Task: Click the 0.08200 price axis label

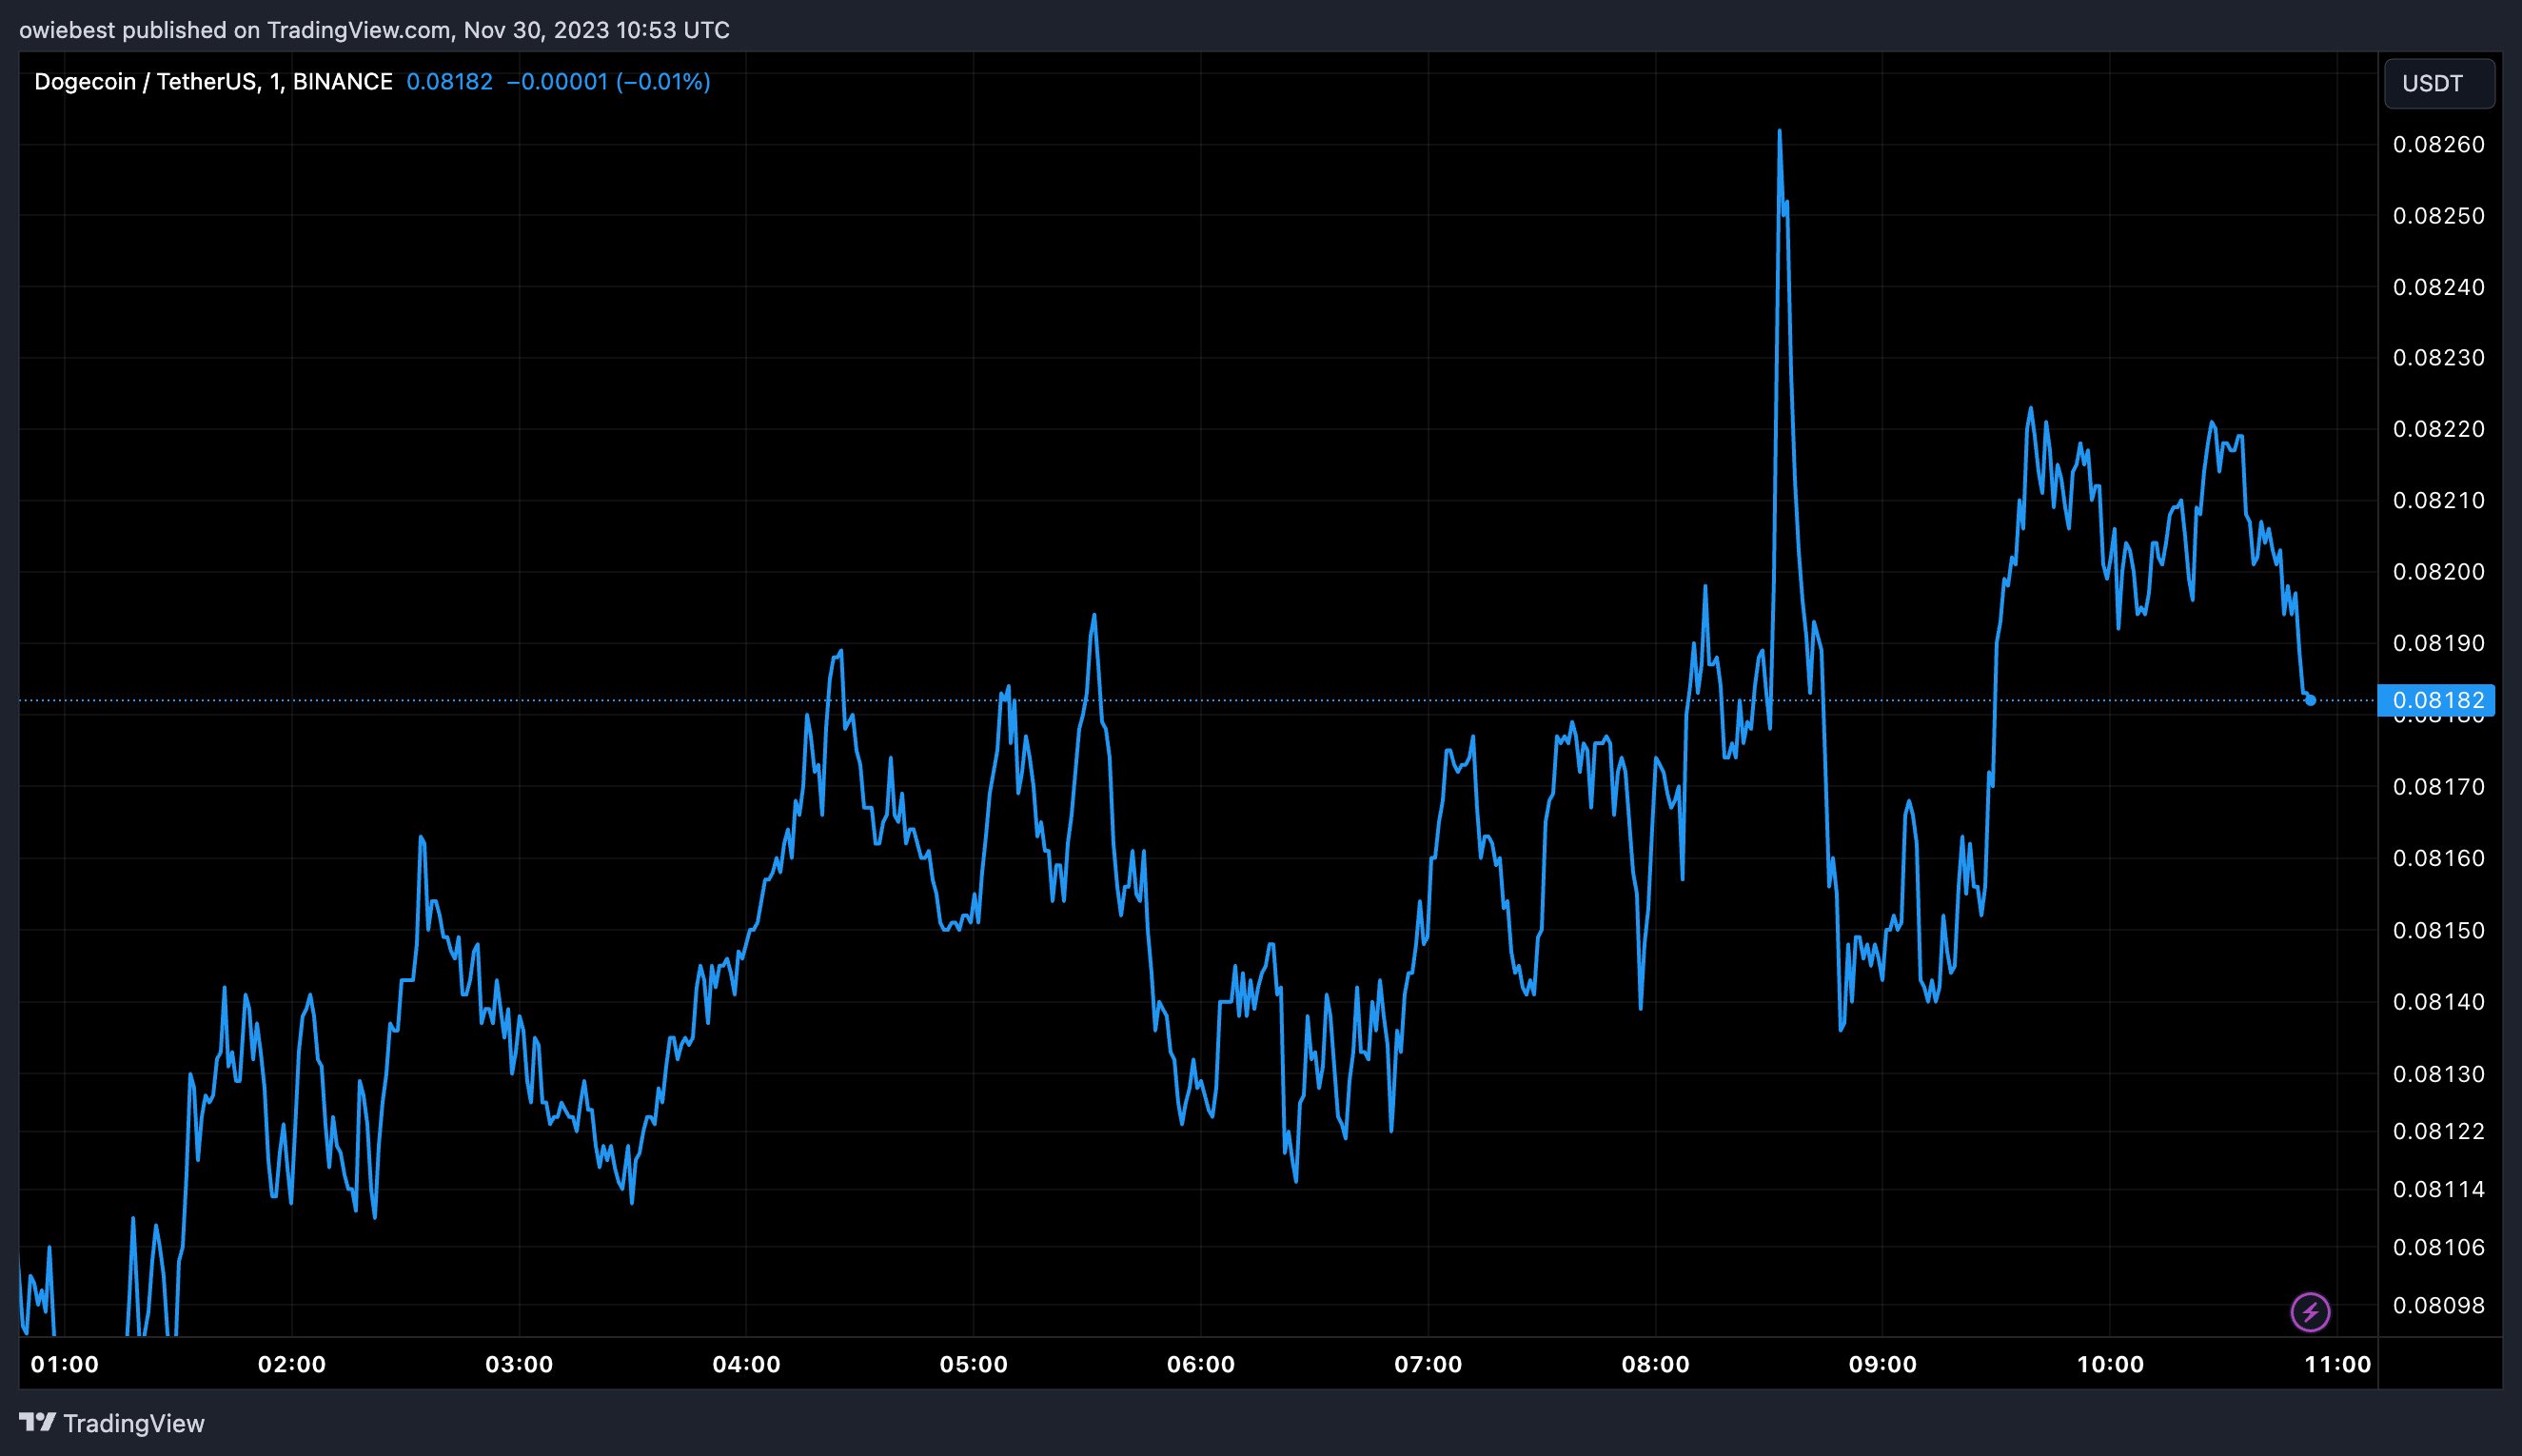Action: pos(2438,572)
